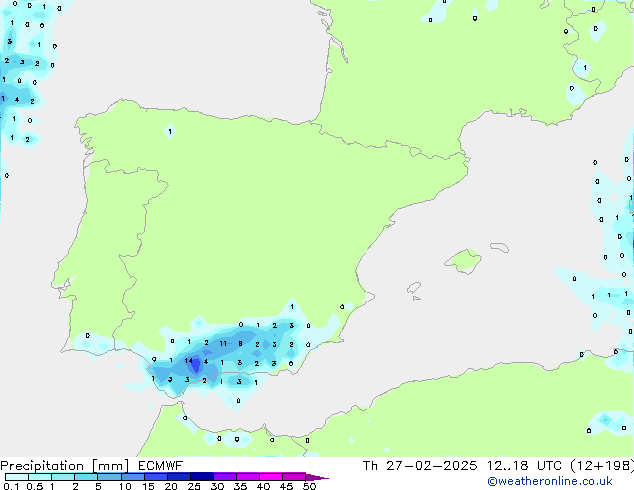634x490 pixels.
Task: Click the purple arrow tip past 50 mm
Action: point(316,477)
